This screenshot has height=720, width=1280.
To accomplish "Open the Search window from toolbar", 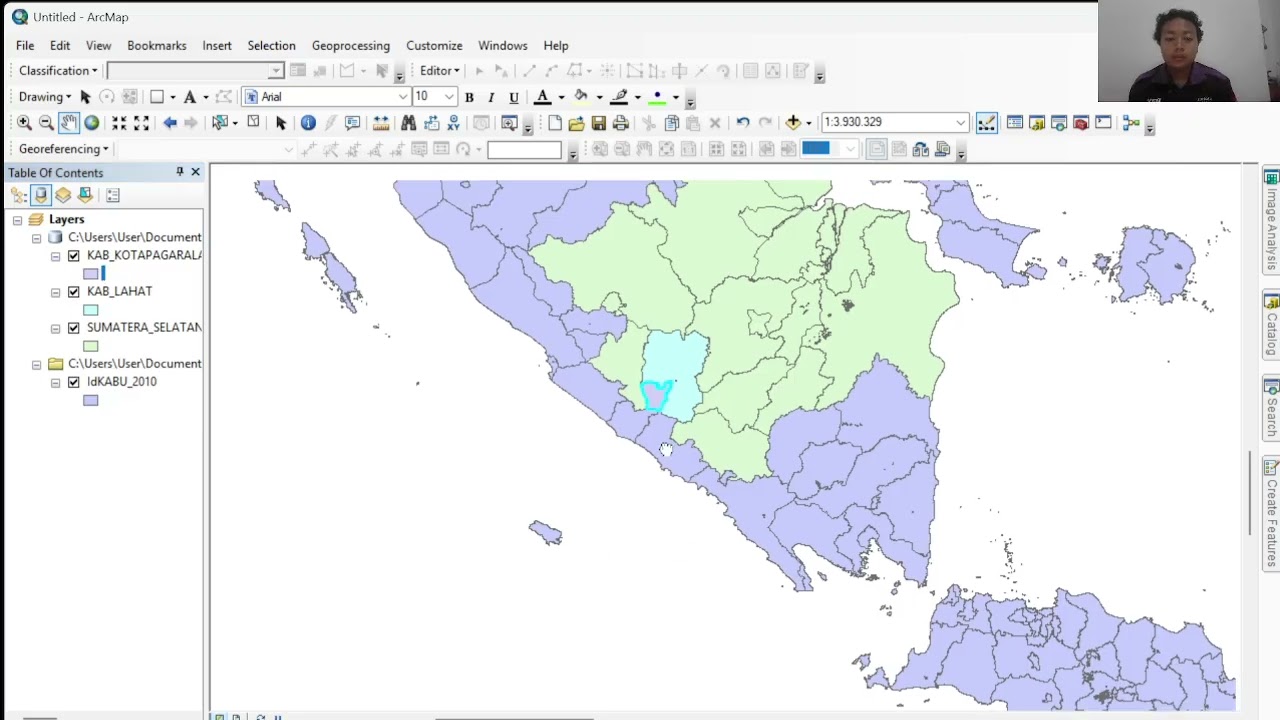I will point(1058,122).
